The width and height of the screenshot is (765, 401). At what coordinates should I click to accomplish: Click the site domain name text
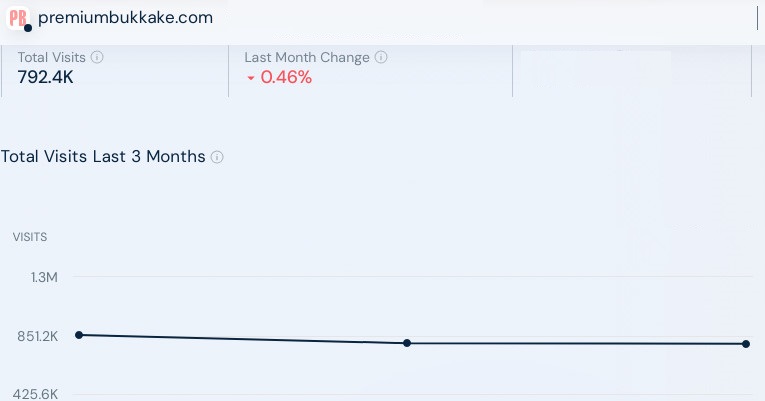pyautogui.click(x=125, y=18)
